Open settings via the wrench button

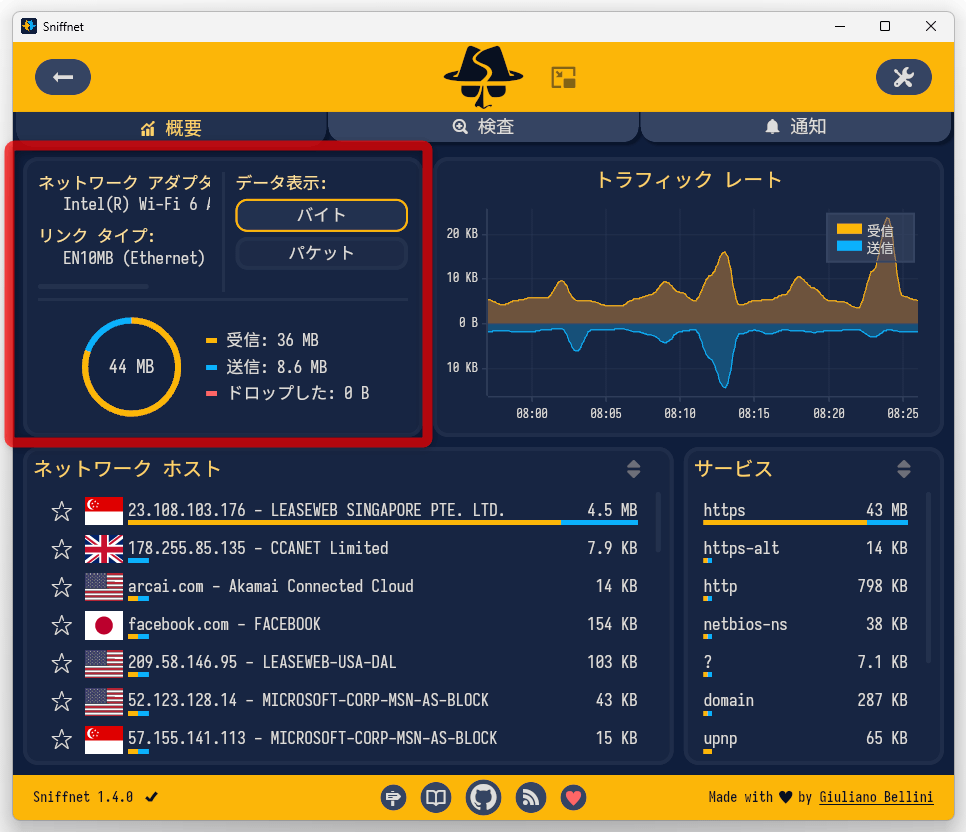[x=903, y=77]
